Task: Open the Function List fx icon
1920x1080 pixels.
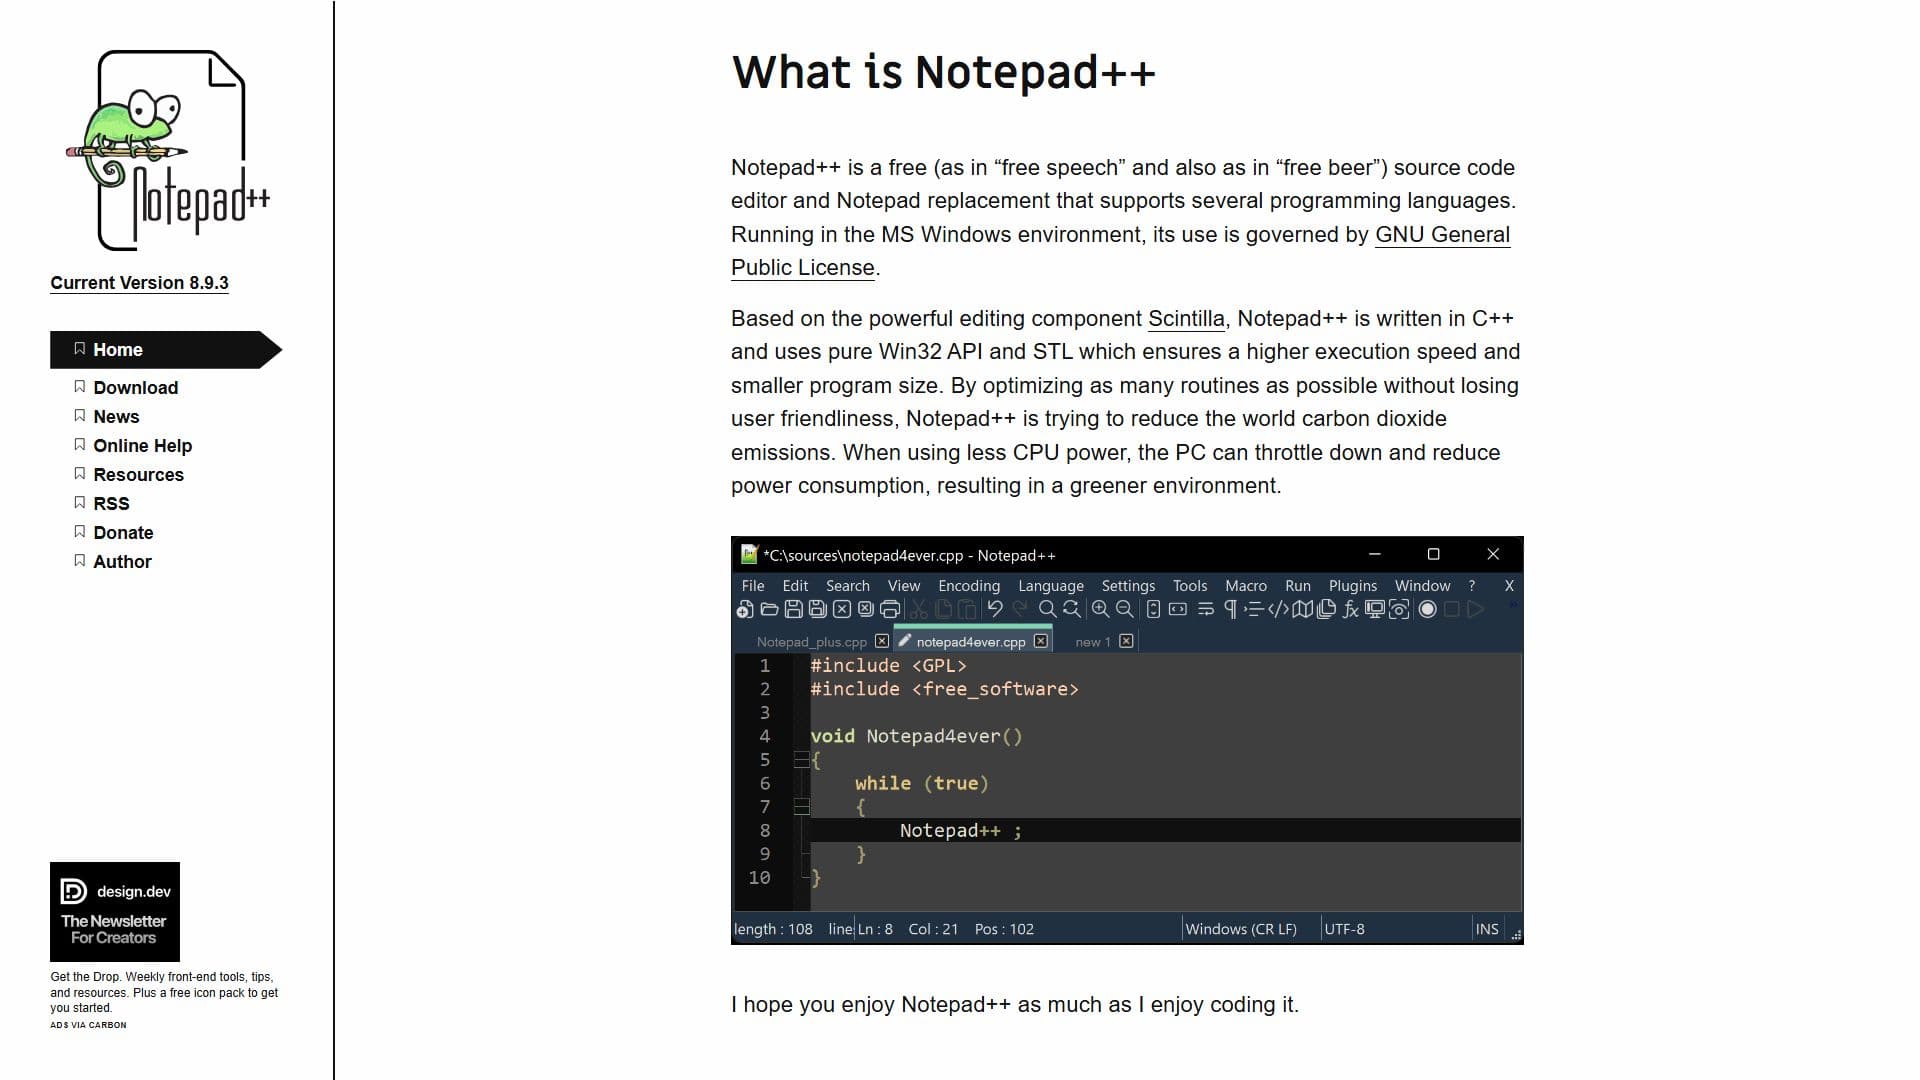Action: [x=1351, y=609]
